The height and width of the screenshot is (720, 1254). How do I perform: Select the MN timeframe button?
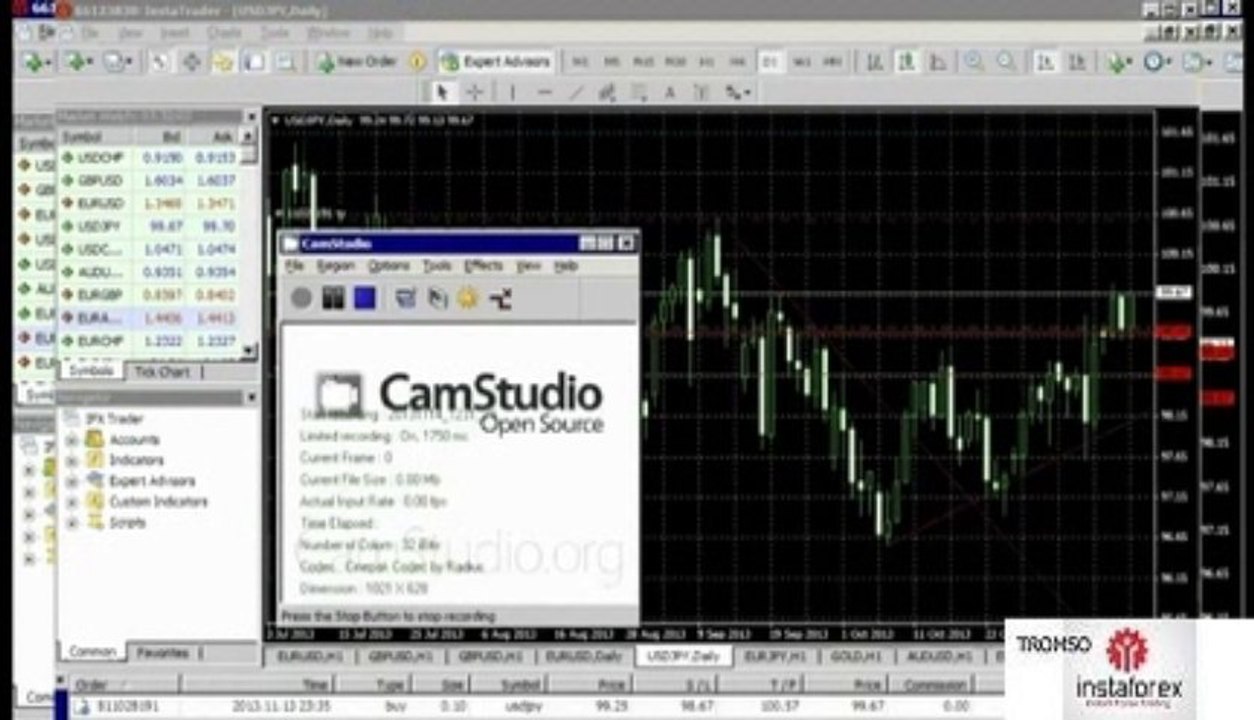[x=832, y=62]
